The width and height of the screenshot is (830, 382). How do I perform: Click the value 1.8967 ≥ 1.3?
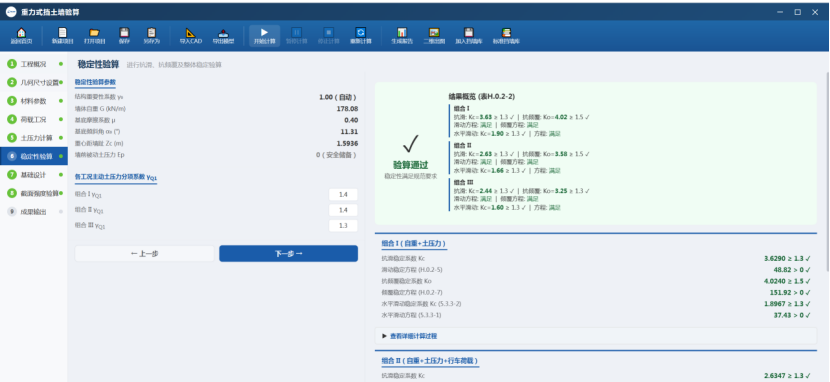(787, 304)
